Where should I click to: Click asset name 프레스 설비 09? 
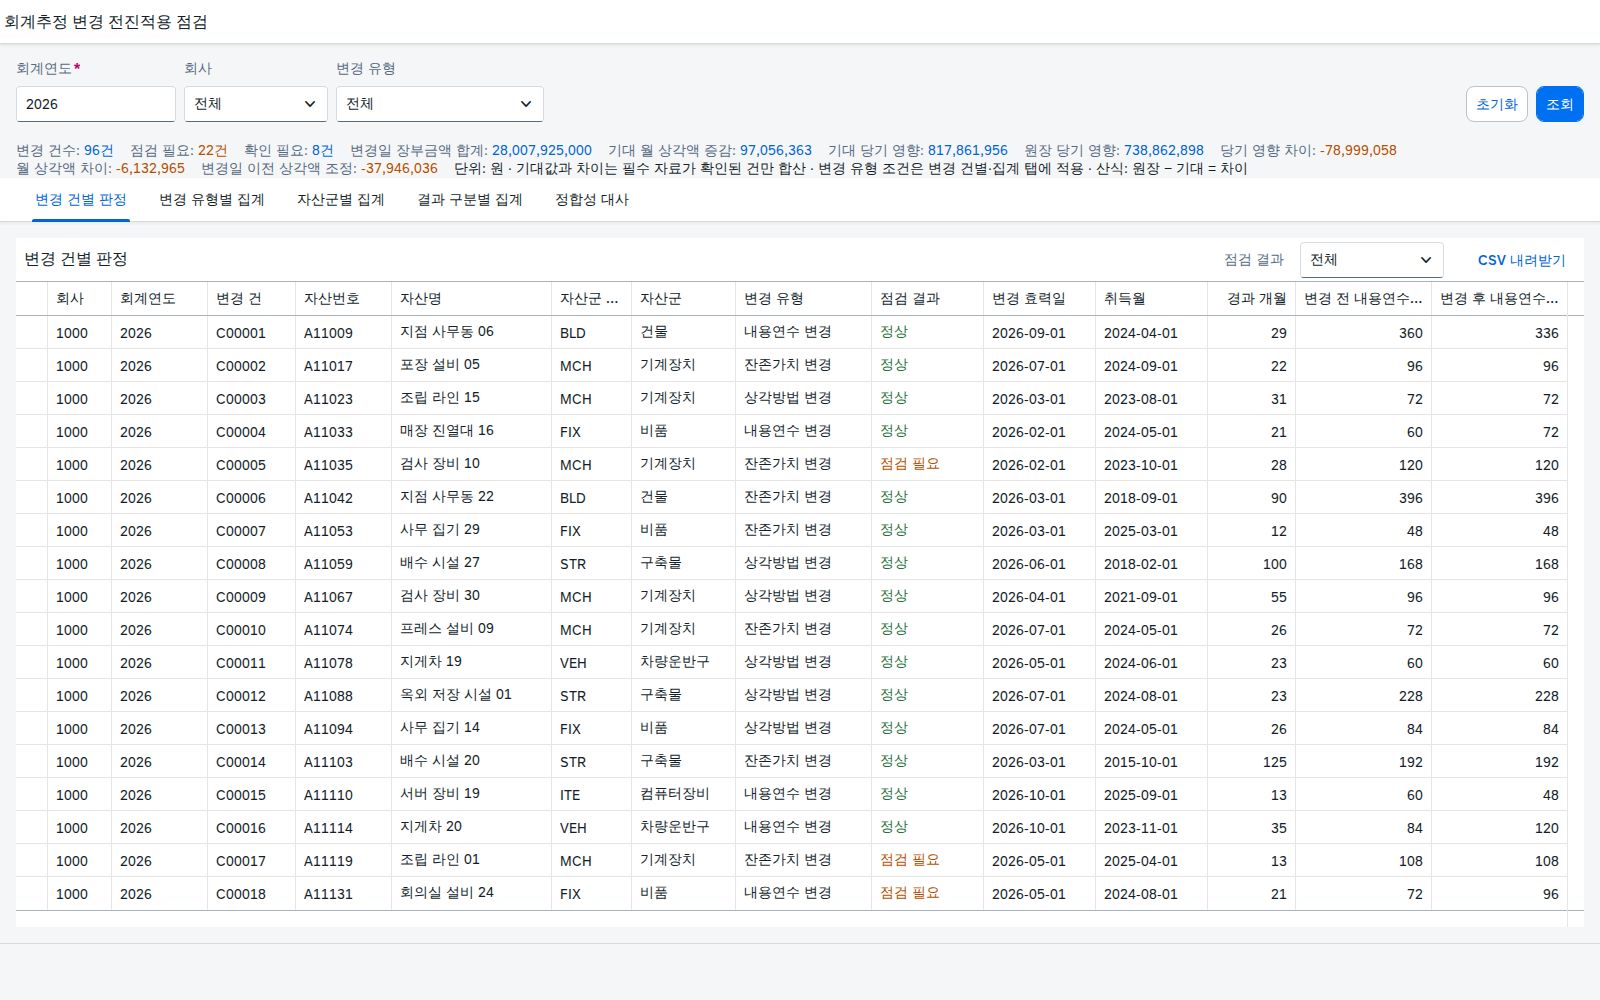click(447, 629)
